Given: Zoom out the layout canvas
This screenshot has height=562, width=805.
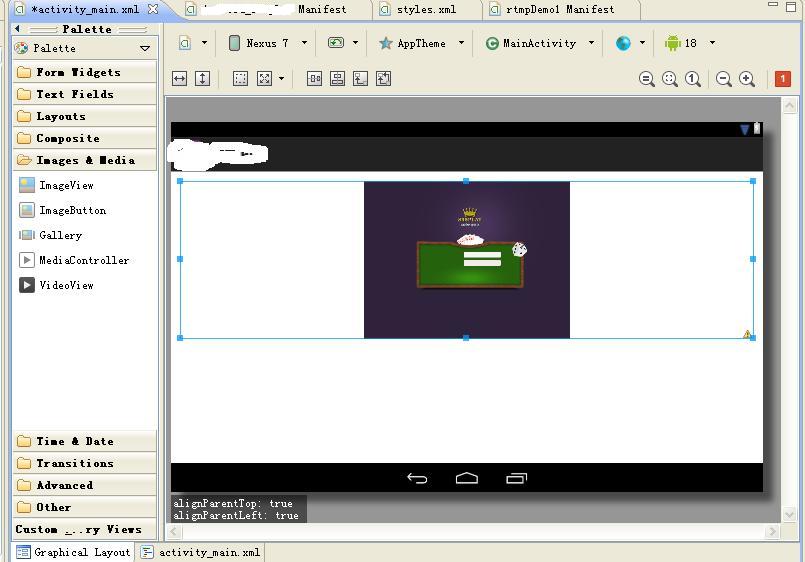Looking at the screenshot, I should (724, 79).
